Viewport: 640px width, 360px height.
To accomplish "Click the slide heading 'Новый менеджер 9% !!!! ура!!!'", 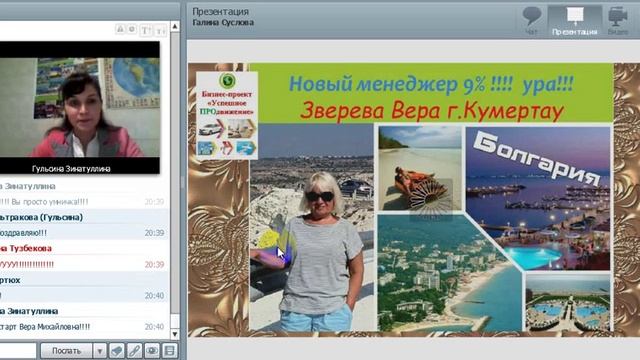I will [431, 84].
